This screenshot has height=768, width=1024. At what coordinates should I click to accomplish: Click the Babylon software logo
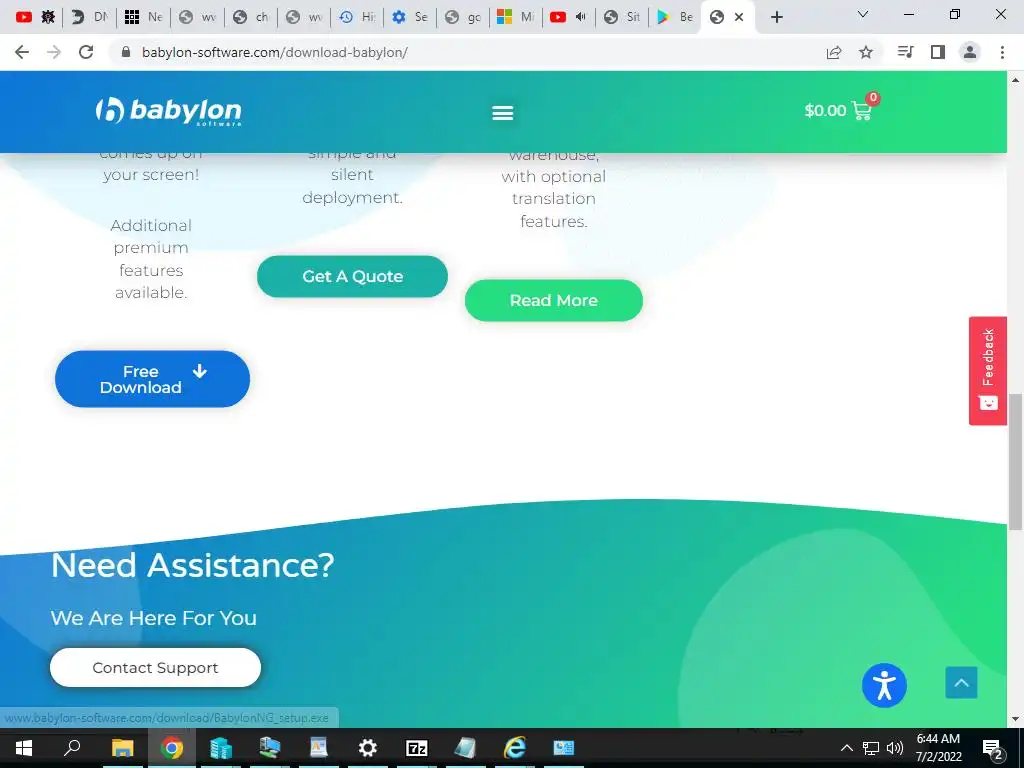(168, 111)
